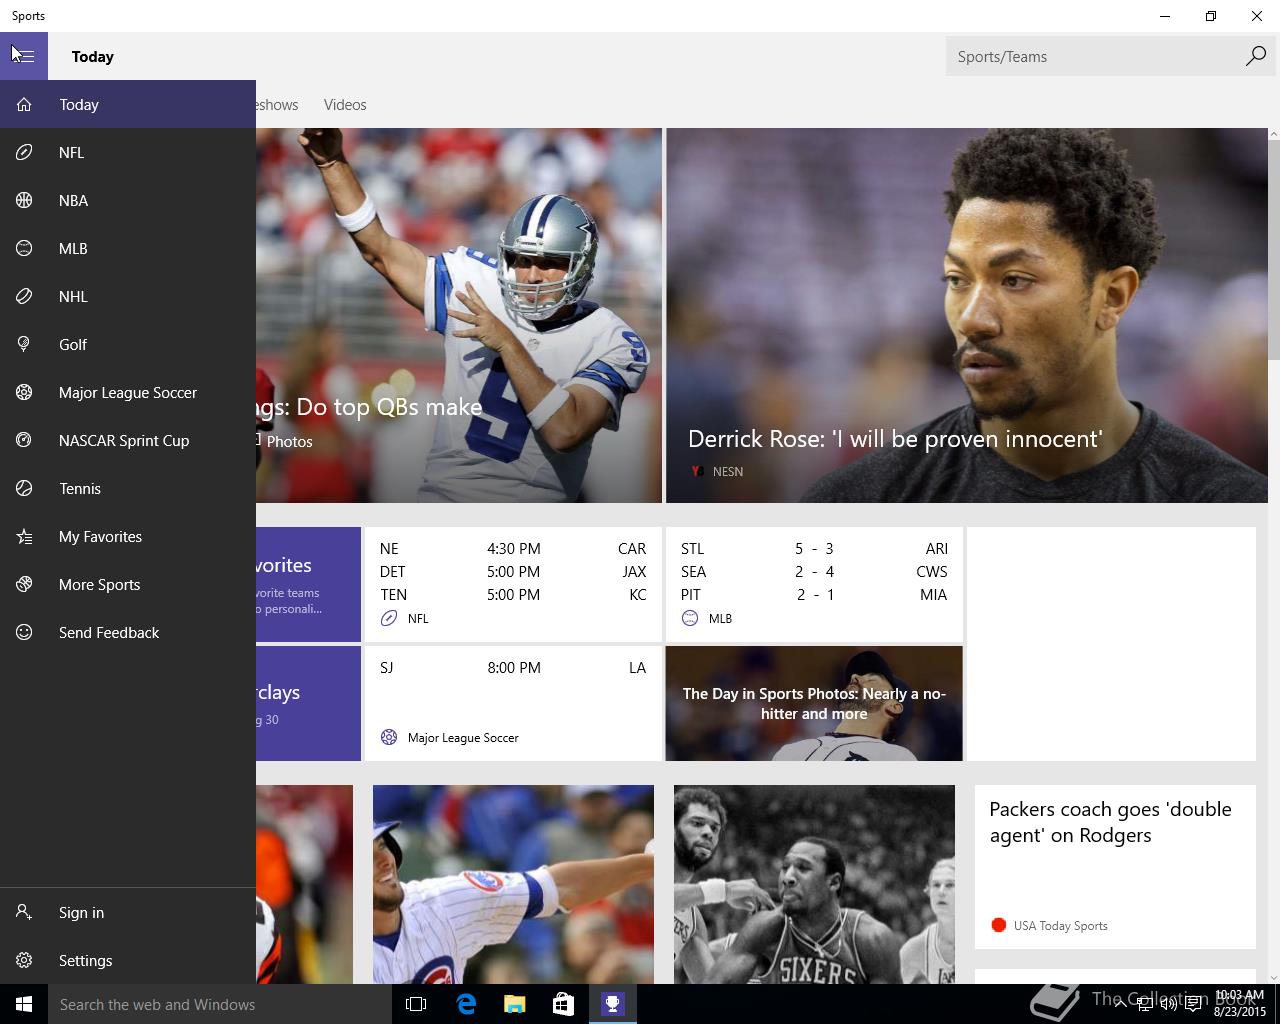Read Packers coach 'double agent' article
Image resolution: width=1280 pixels, height=1024 pixels.
point(1115,866)
